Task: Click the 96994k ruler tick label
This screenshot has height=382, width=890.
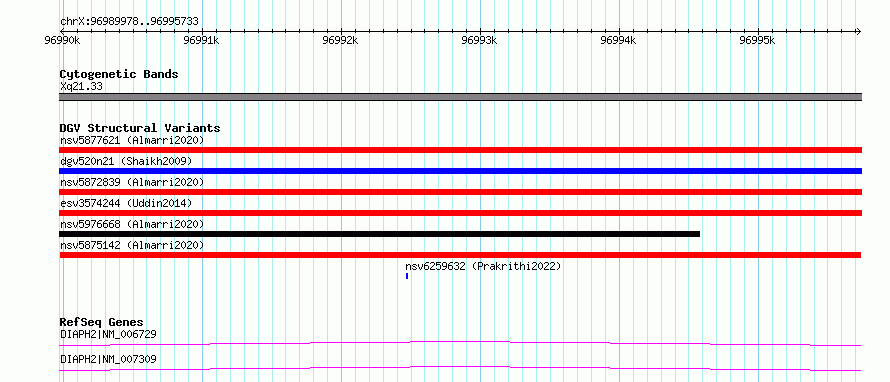Action: [619, 40]
